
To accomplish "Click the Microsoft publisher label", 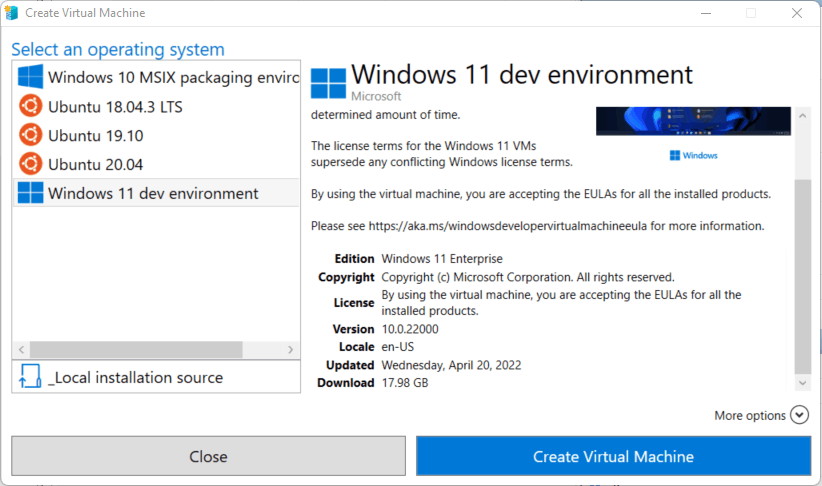I will coord(376,96).
